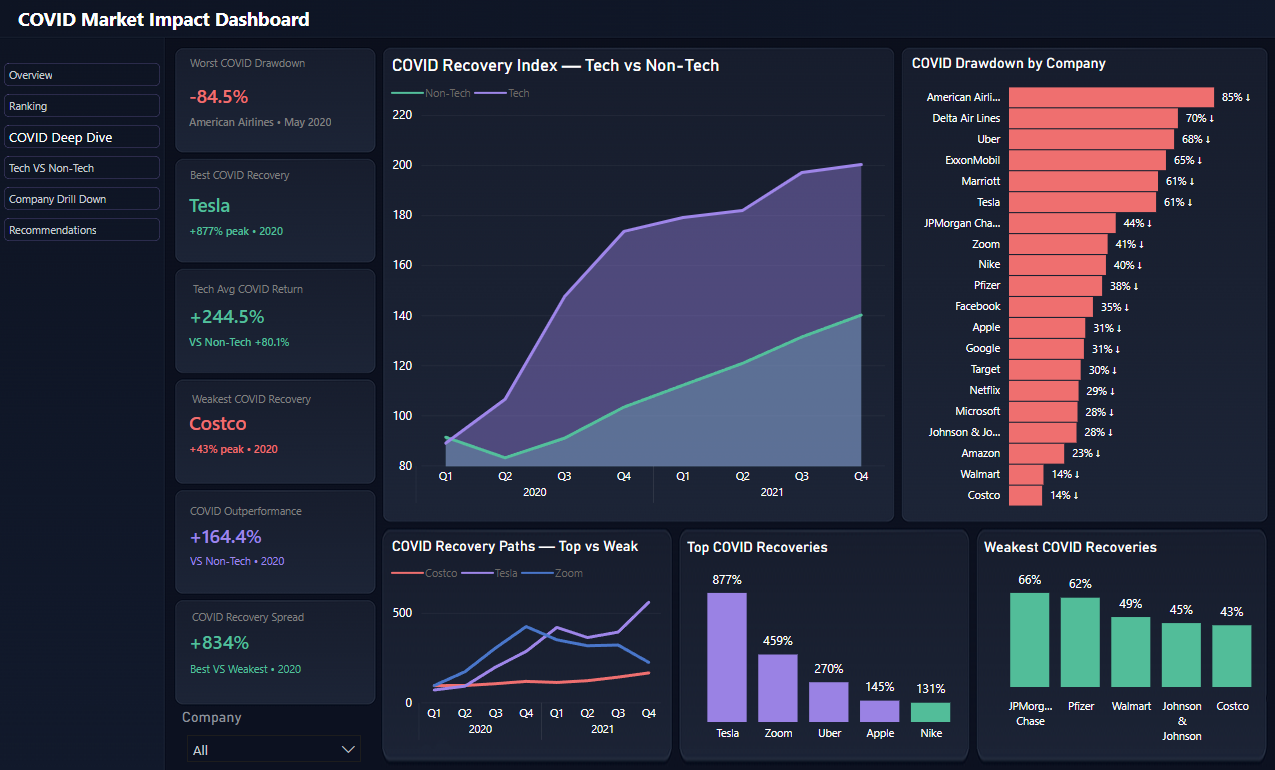Select COVID Deep Dive navigation button
This screenshot has width=1275, height=770.
[x=82, y=137]
